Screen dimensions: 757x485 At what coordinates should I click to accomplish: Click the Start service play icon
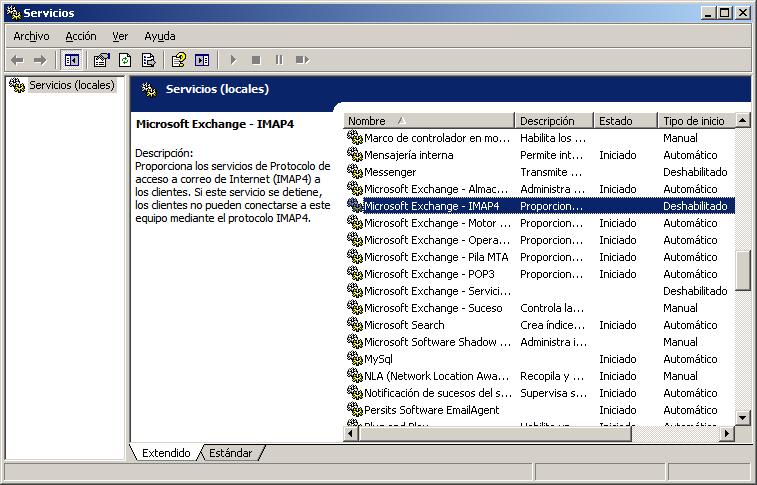(233, 60)
